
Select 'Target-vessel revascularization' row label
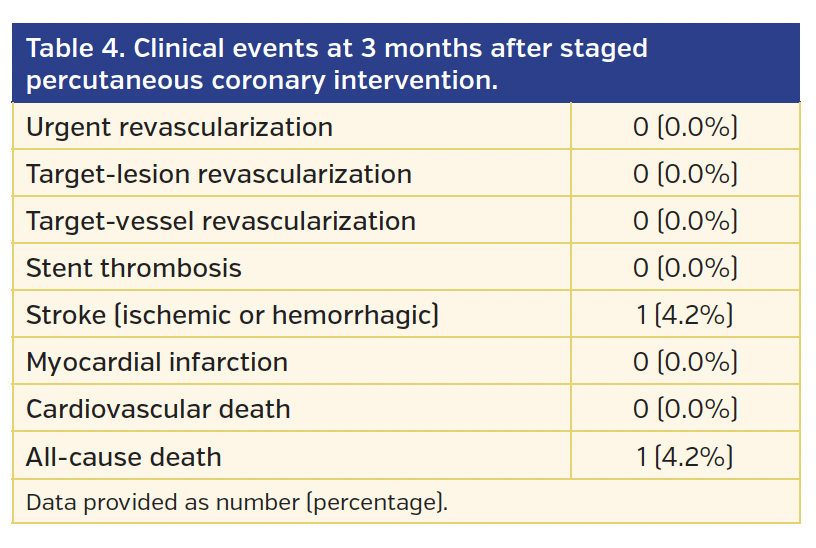tap(221, 221)
